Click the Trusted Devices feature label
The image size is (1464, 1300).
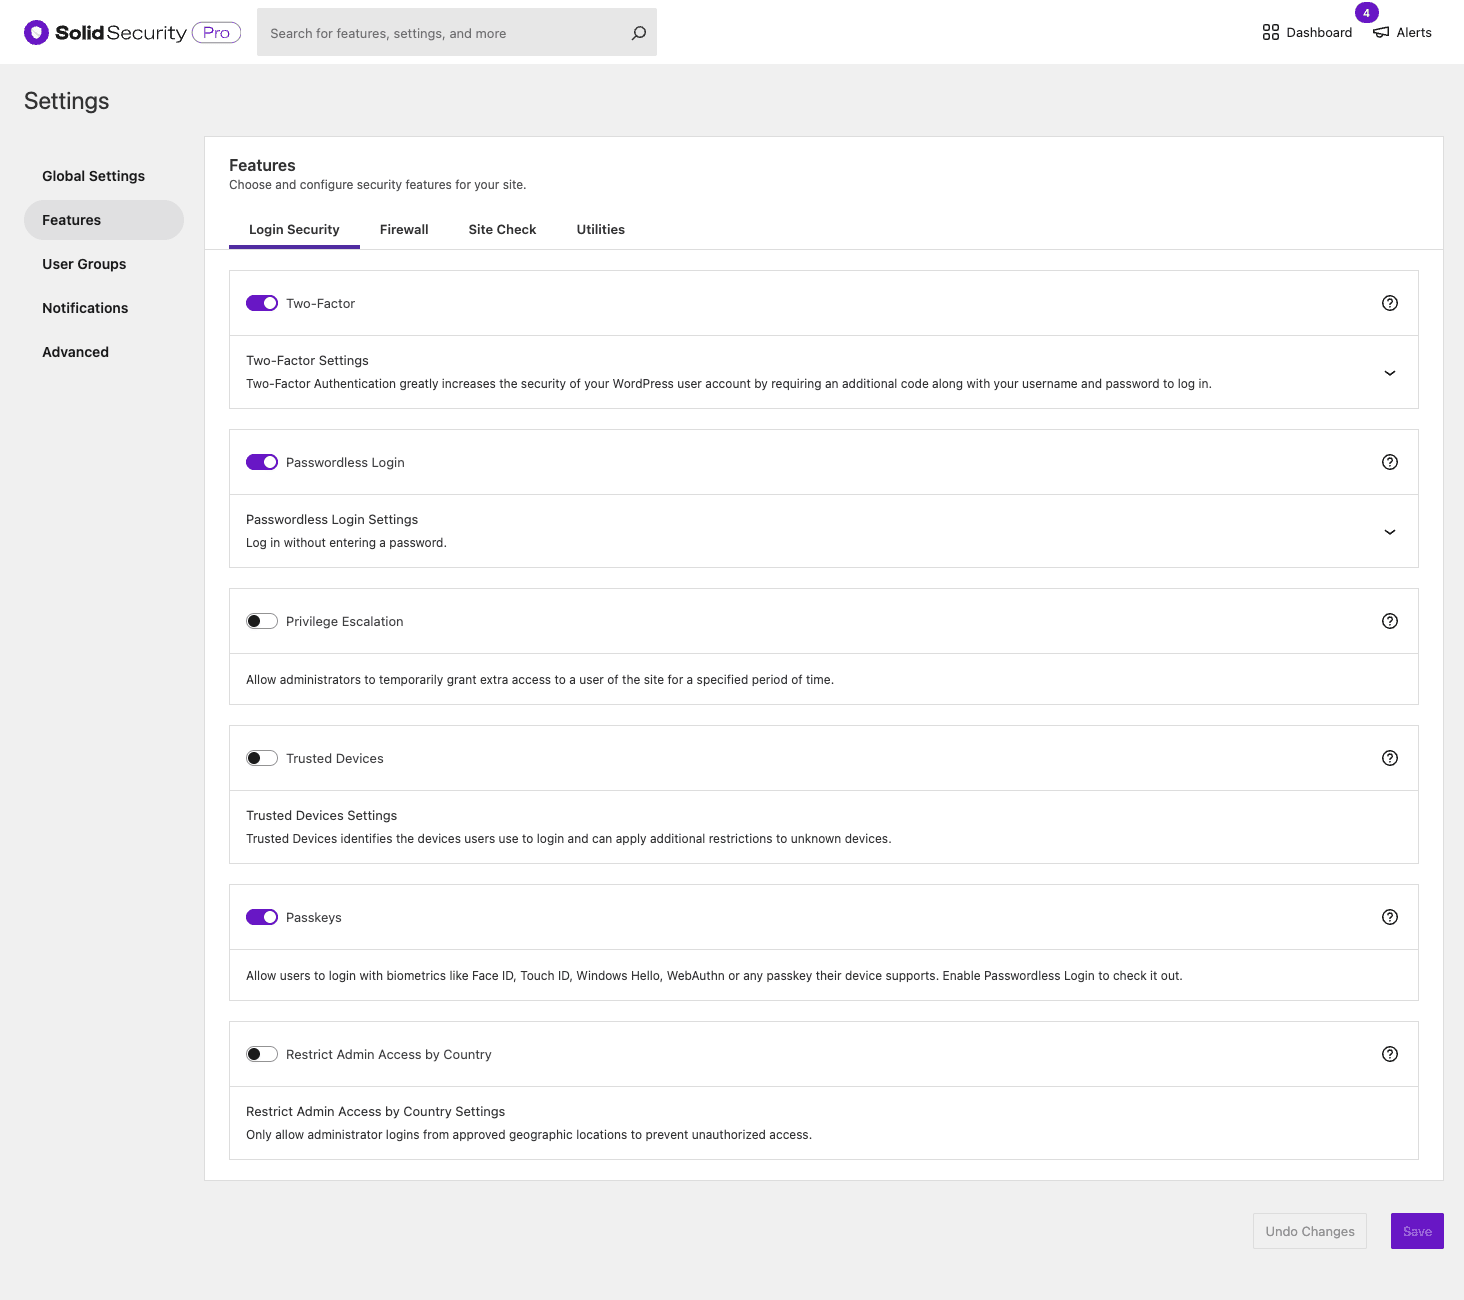tap(334, 758)
